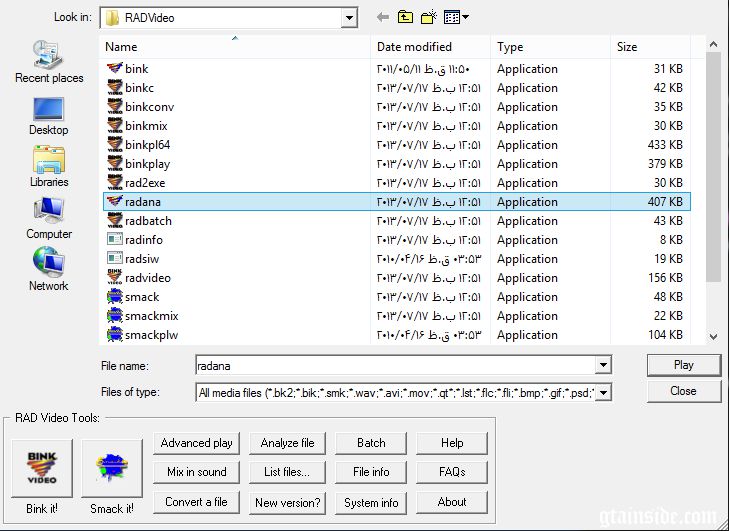Screen dimensions: 729x531
Task: Expand the Look in folder dropdown
Action: [x=348, y=17]
